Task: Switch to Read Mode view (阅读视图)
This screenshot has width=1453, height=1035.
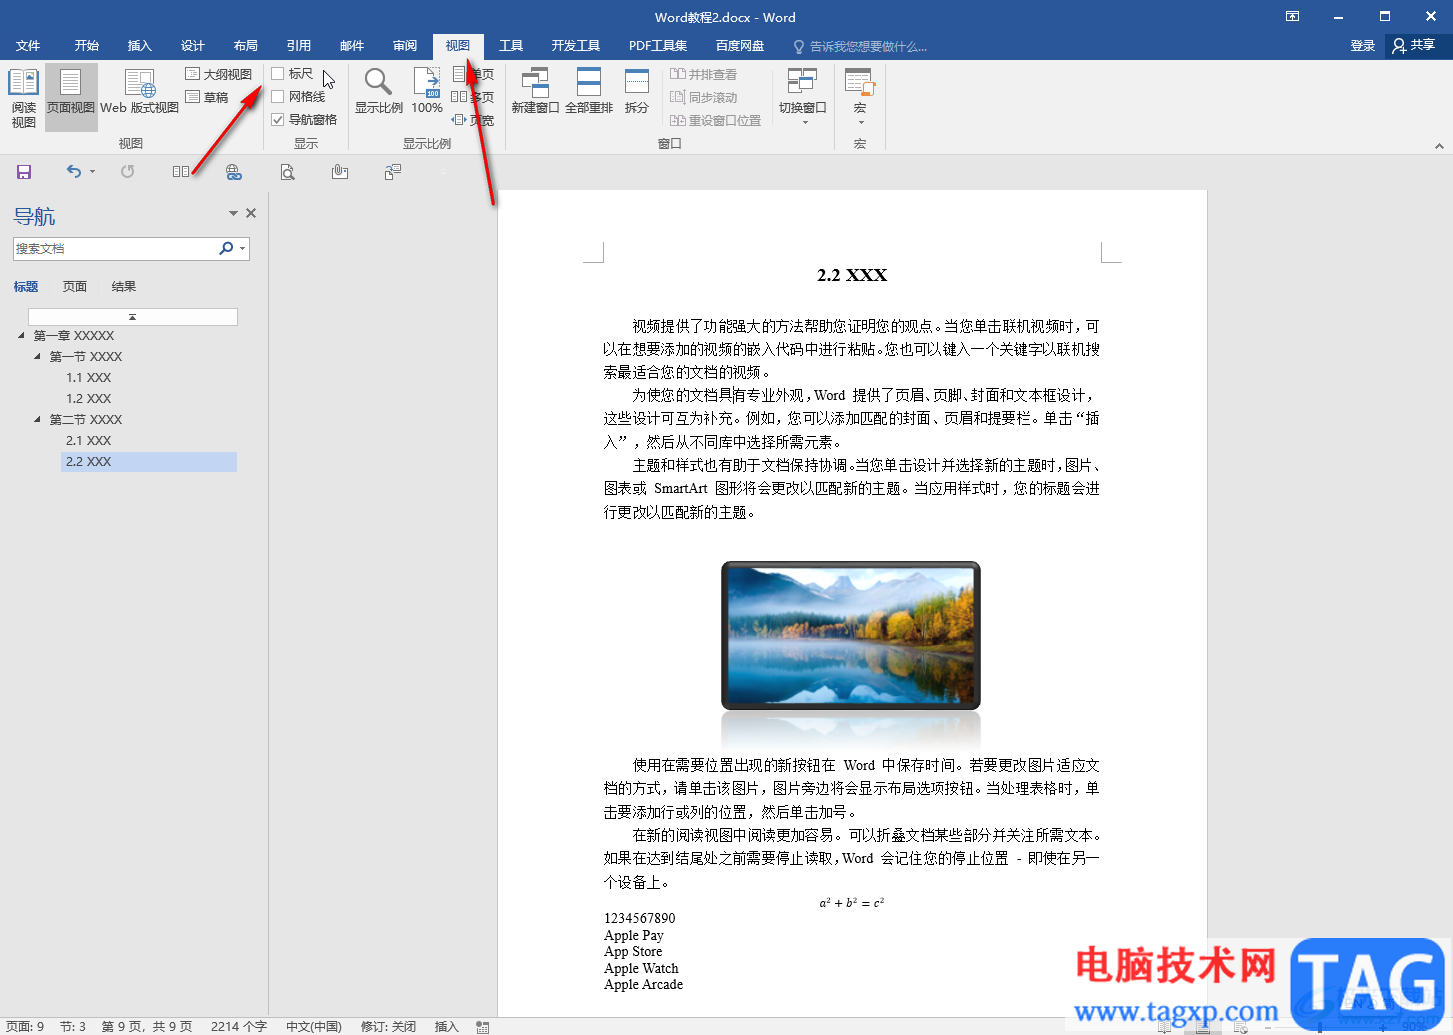Action: pos(23,98)
